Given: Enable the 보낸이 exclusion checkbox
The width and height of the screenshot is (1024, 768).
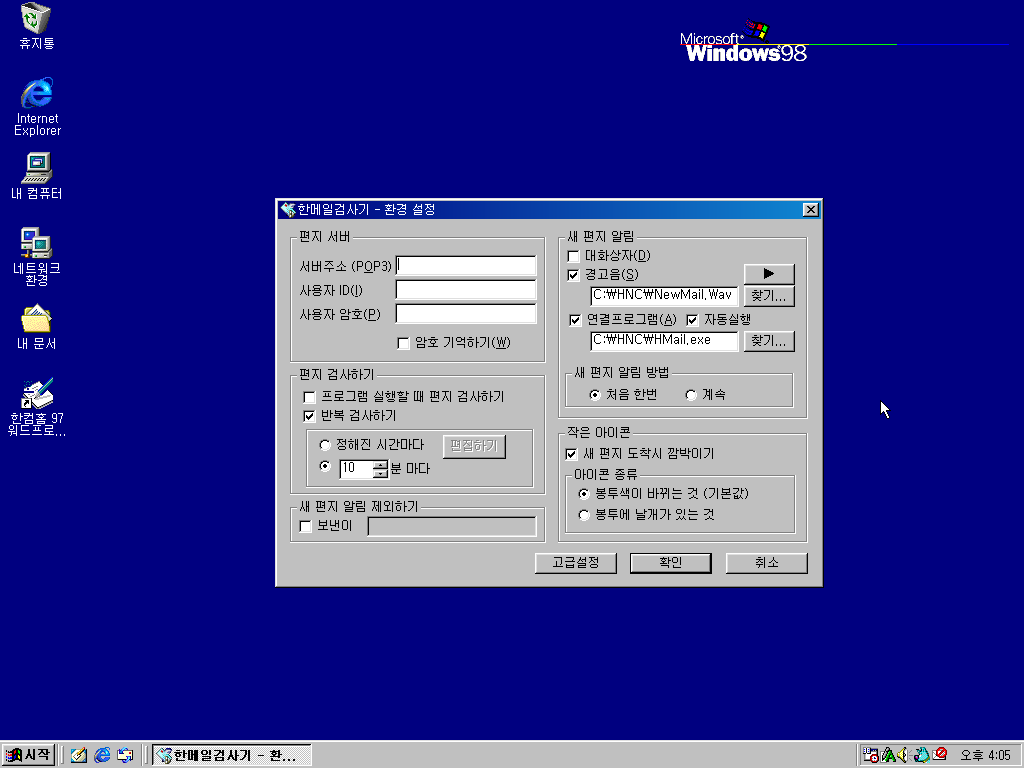Looking at the screenshot, I should click(x=306, y=526).
